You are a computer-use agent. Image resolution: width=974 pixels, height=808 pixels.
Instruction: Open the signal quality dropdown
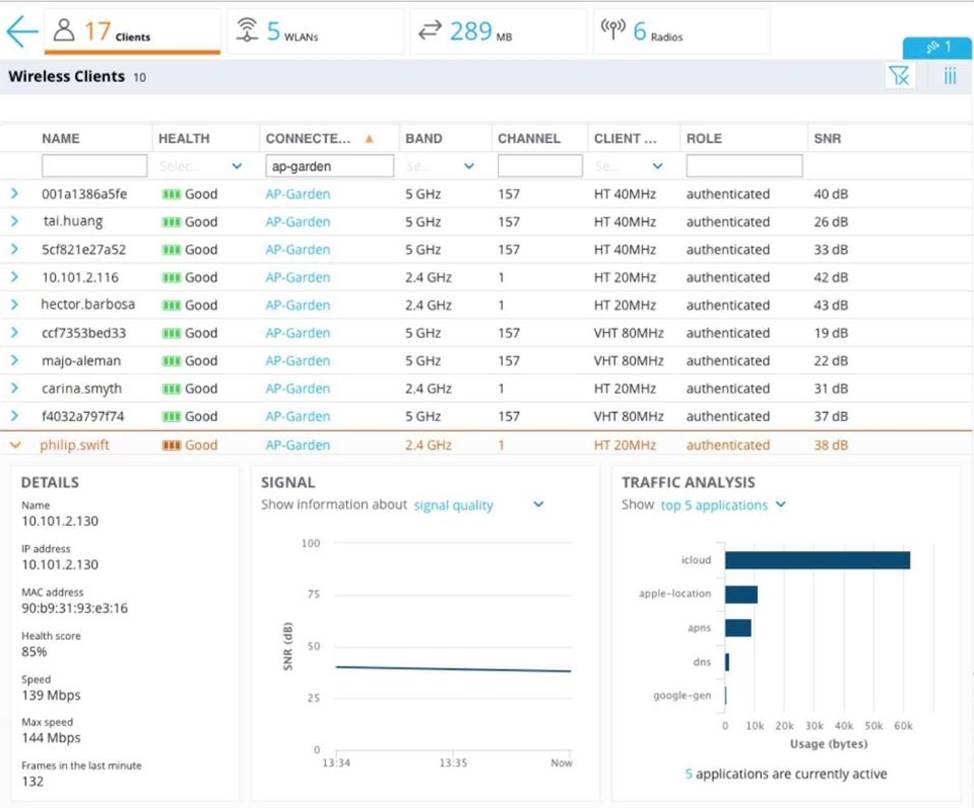538,505
